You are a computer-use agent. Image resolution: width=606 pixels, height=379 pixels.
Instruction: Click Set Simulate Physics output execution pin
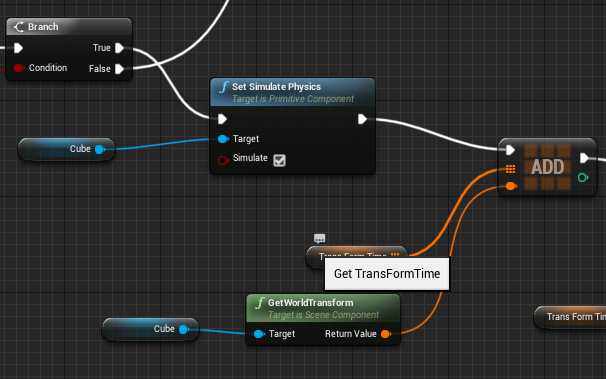[362, 119]
